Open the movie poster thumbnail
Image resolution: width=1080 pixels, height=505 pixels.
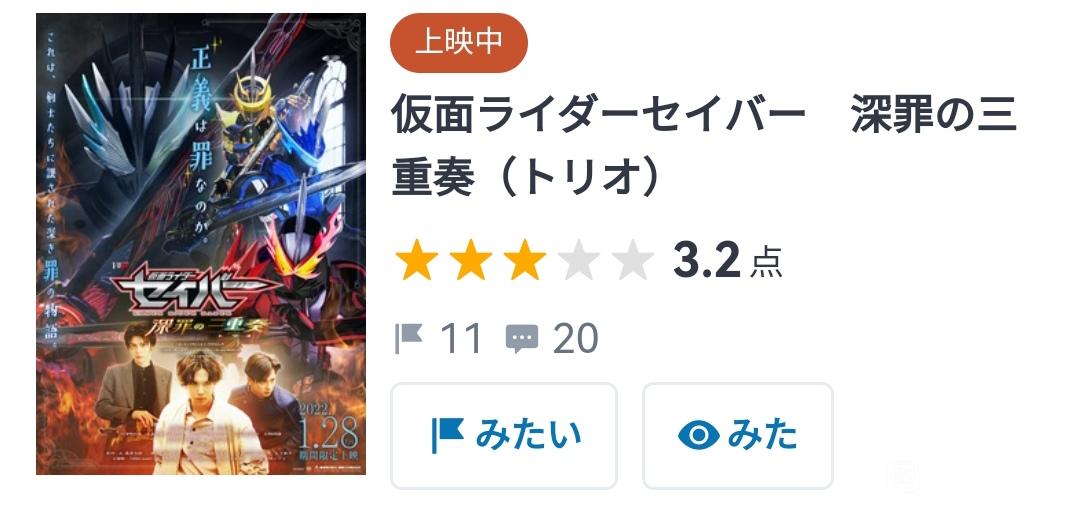[201, 244]
